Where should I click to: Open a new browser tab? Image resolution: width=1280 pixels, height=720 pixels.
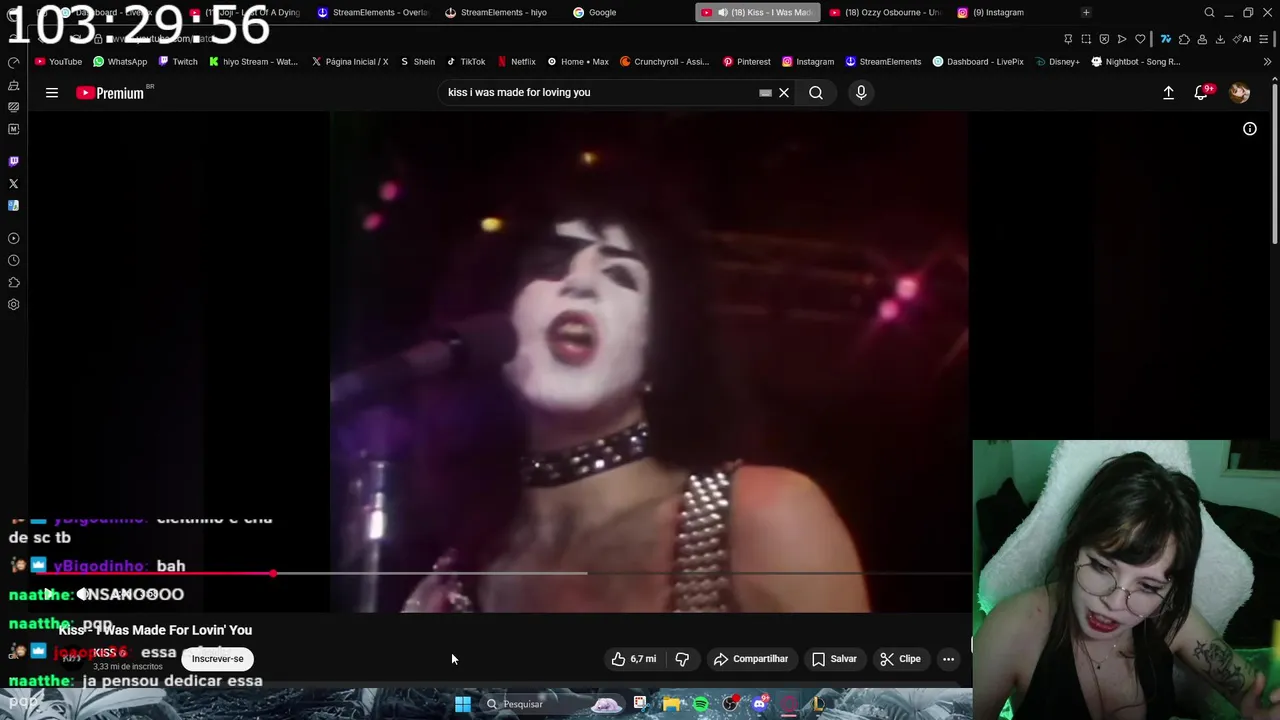coord(1086,12)
